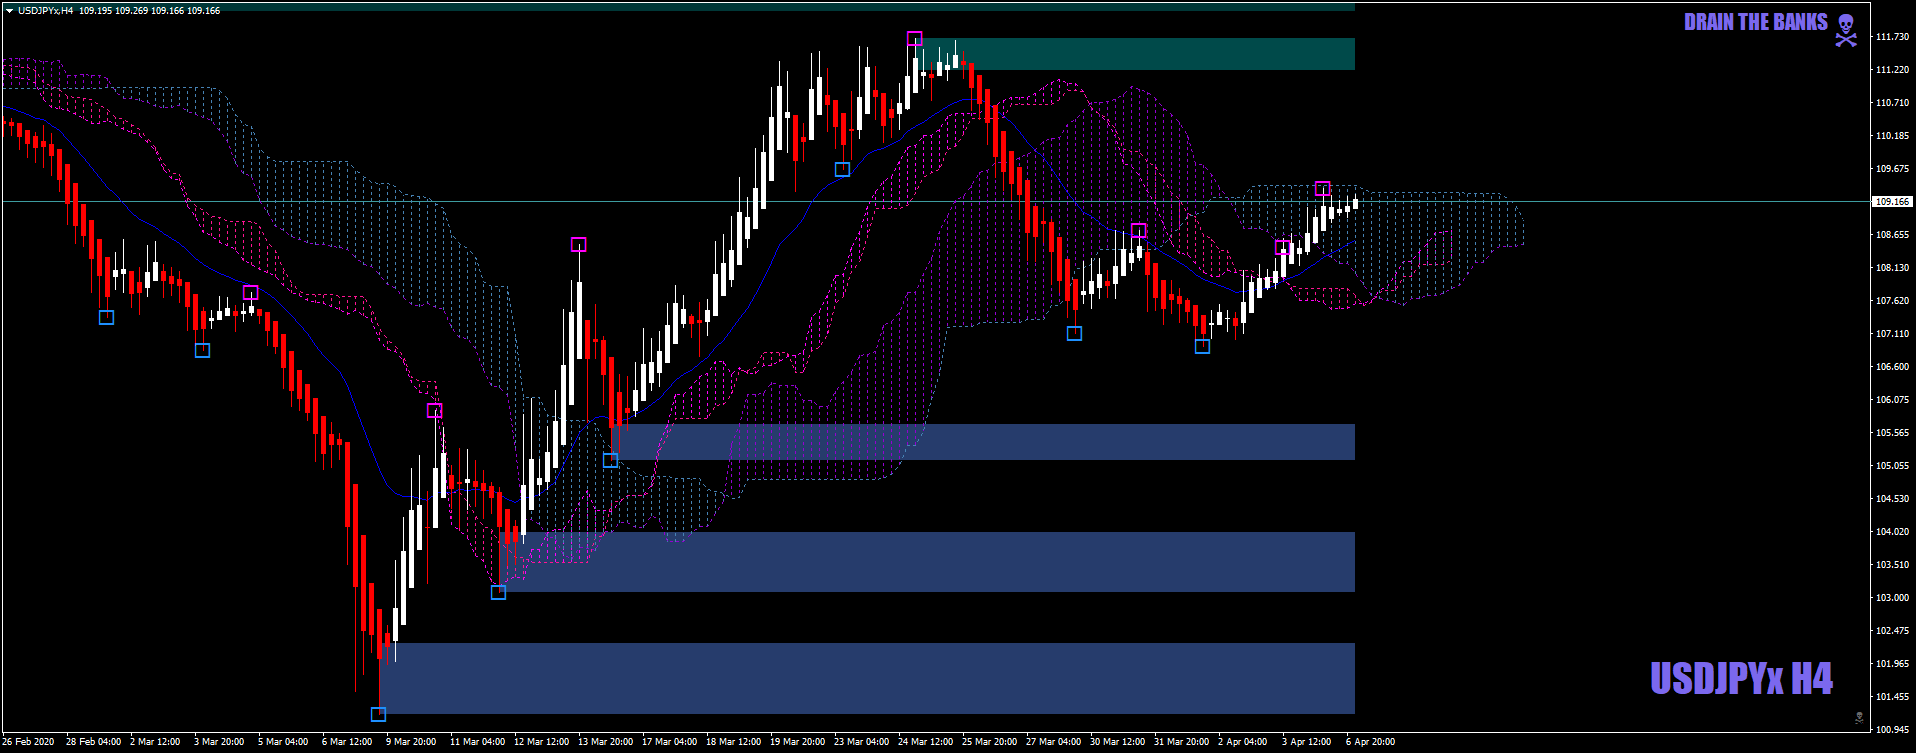Viewport: 1916px width, 753px height.
Task: Click the 19 Mar 20:00 time axis label
Action: click(x=798, y=742)
